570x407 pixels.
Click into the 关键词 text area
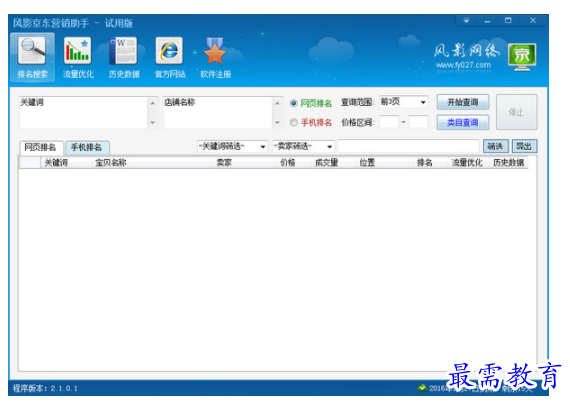83,113
